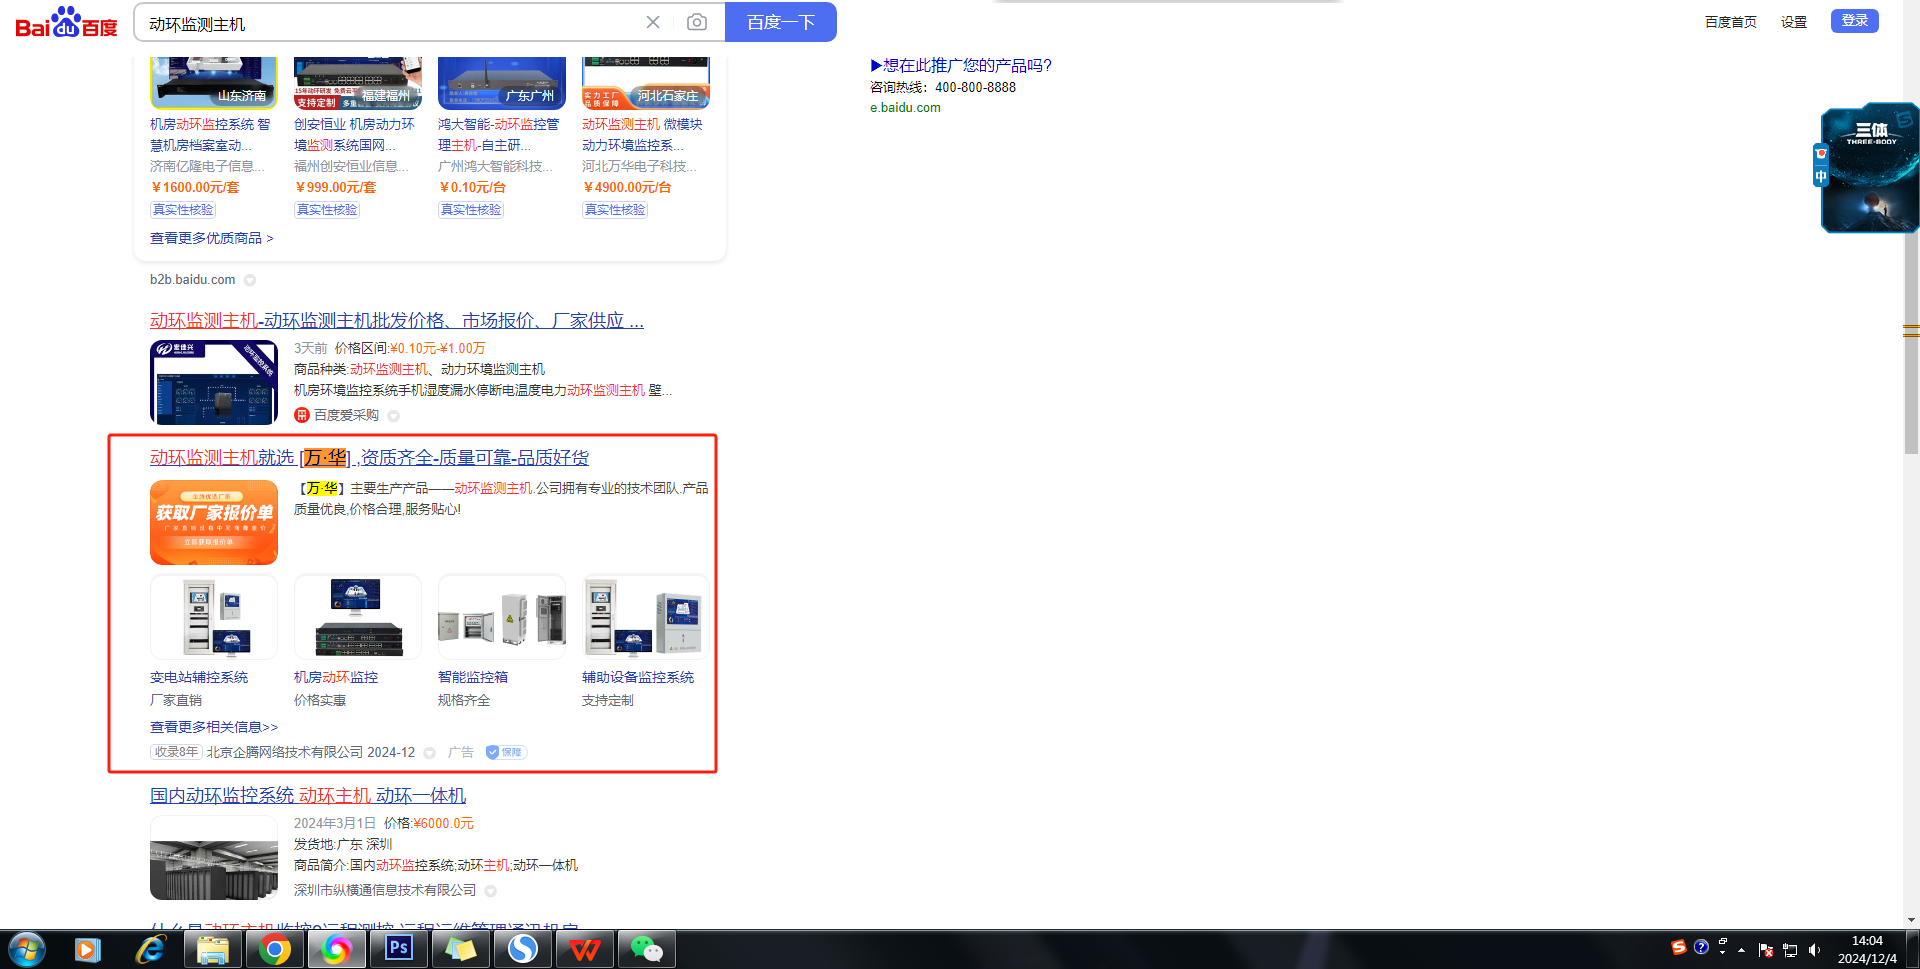1920x969 pixels.
Task: Open ad title 动环监测主机就选万·华
Action: pos(369,458)
